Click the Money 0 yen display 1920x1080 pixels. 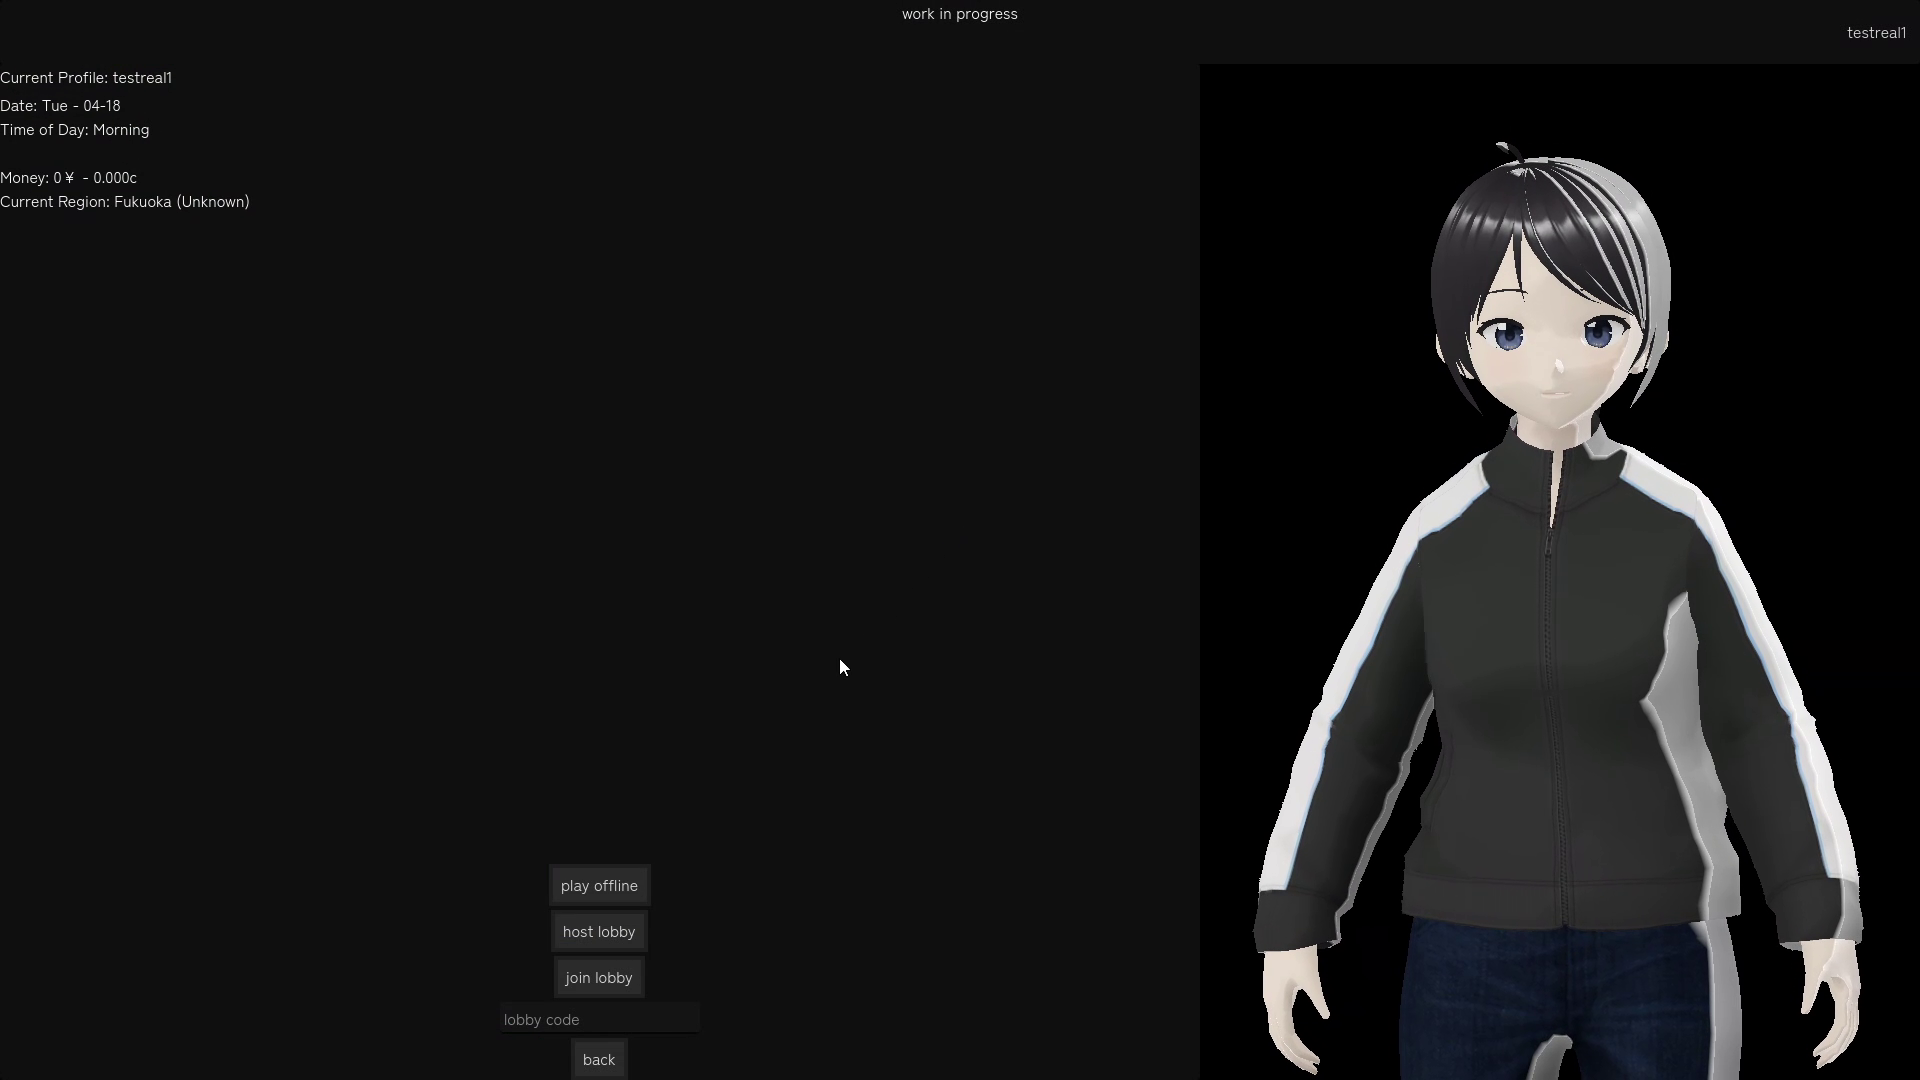pyautogui.click(x=68, y=178)
